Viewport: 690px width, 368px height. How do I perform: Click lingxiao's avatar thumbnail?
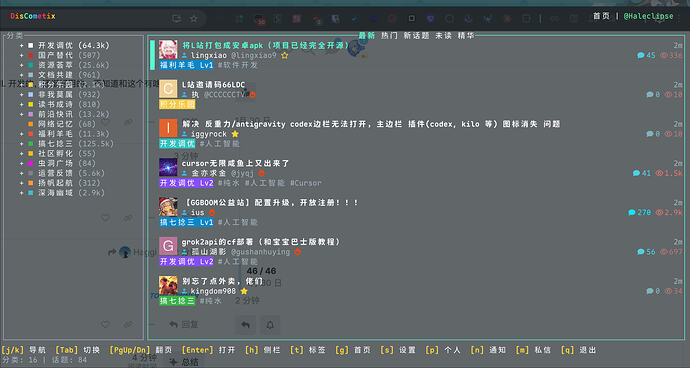(x=168, y=50)
